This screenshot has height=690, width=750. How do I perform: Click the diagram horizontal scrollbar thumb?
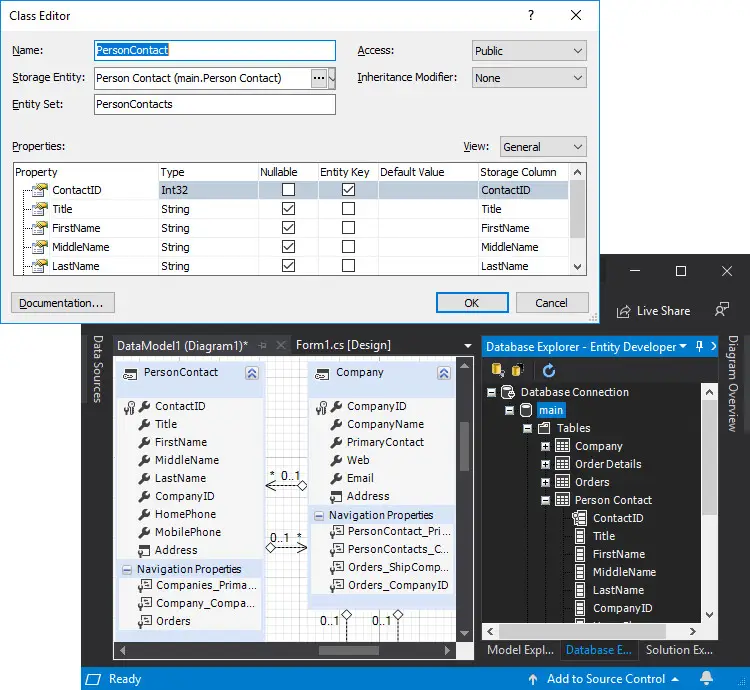[x=349, y=650]
